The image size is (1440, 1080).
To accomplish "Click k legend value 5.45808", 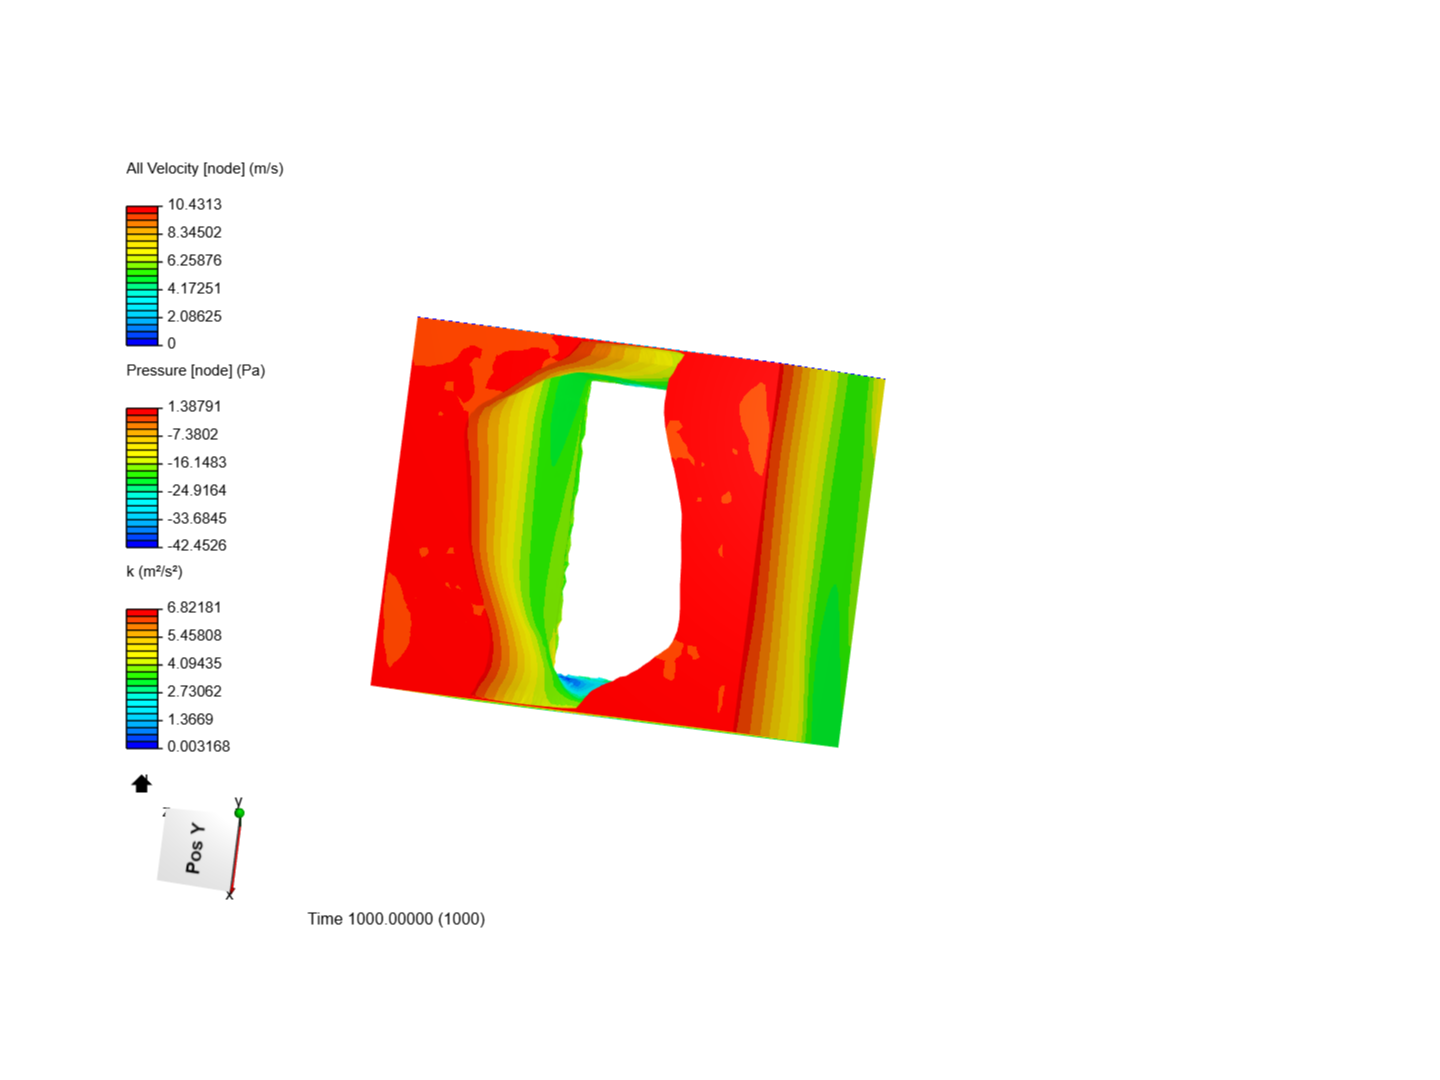I will (194, 635).
